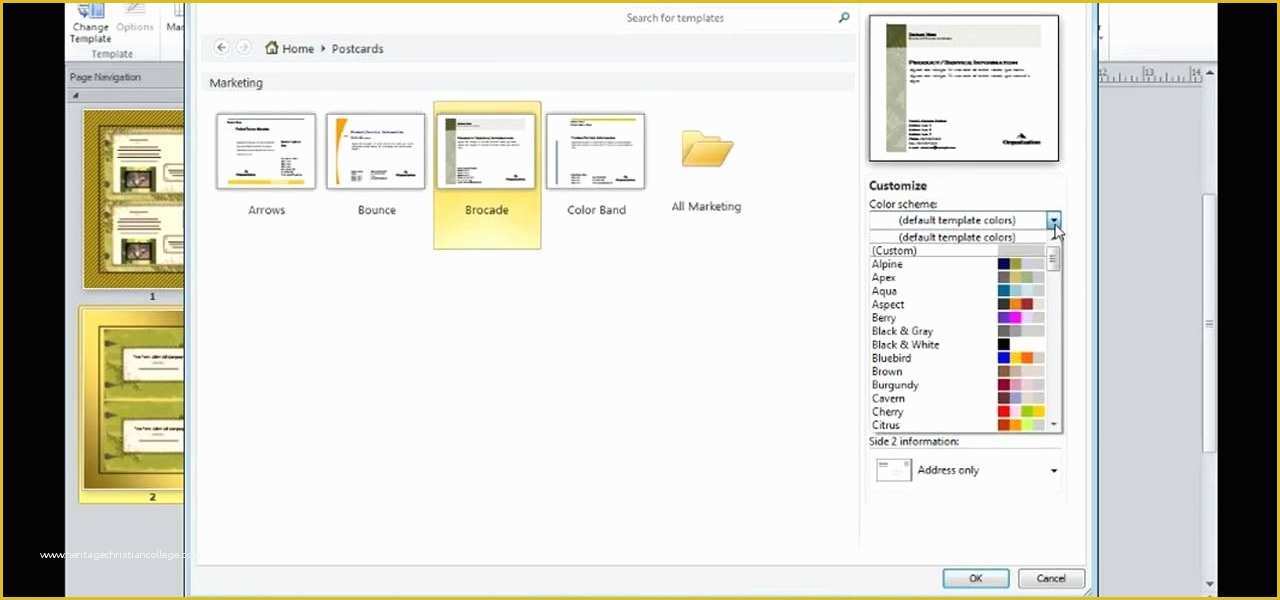Choose the Alpine color scheme

click(x=956, y=264)
